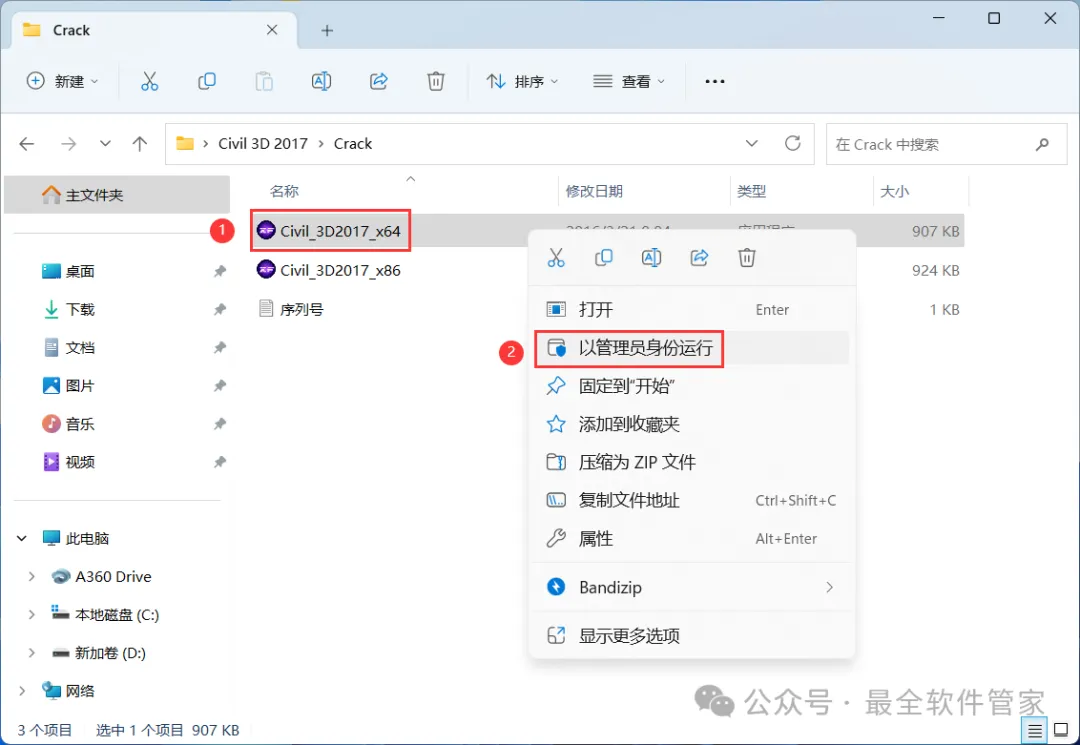The width and height of the screenshot is (1080, 745).
Task: Choose 固定到"开始" in context menu
Action: 692,386
